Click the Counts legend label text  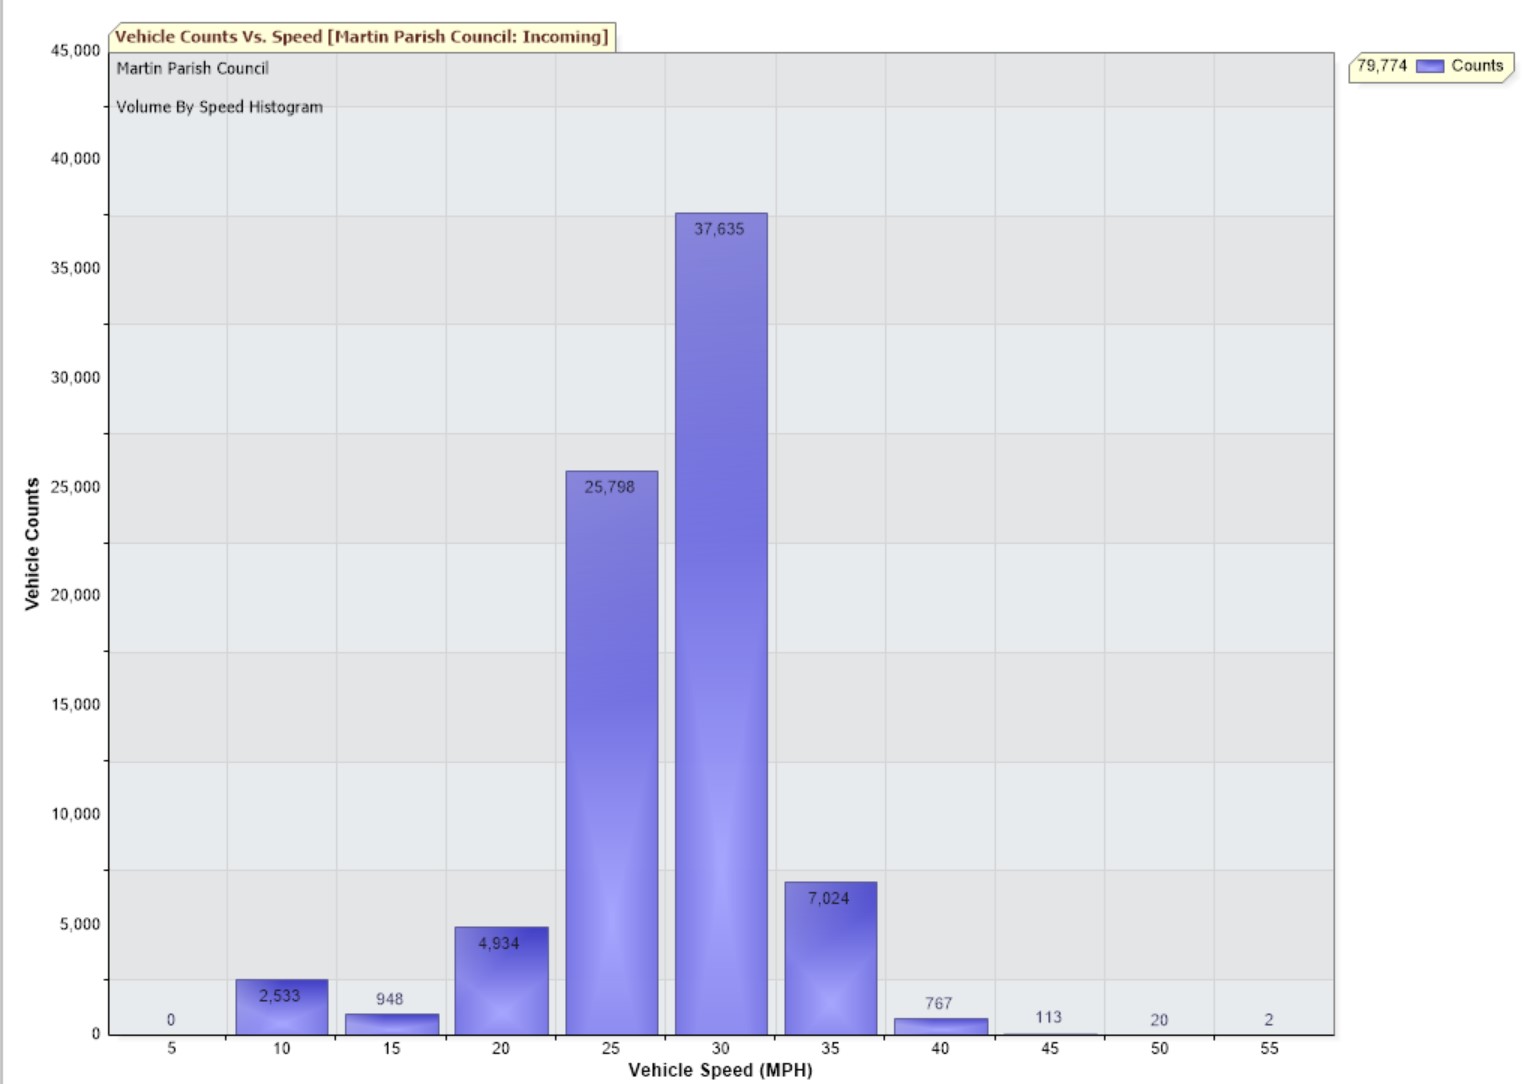pyautogui.click(x=1477, y=66)
